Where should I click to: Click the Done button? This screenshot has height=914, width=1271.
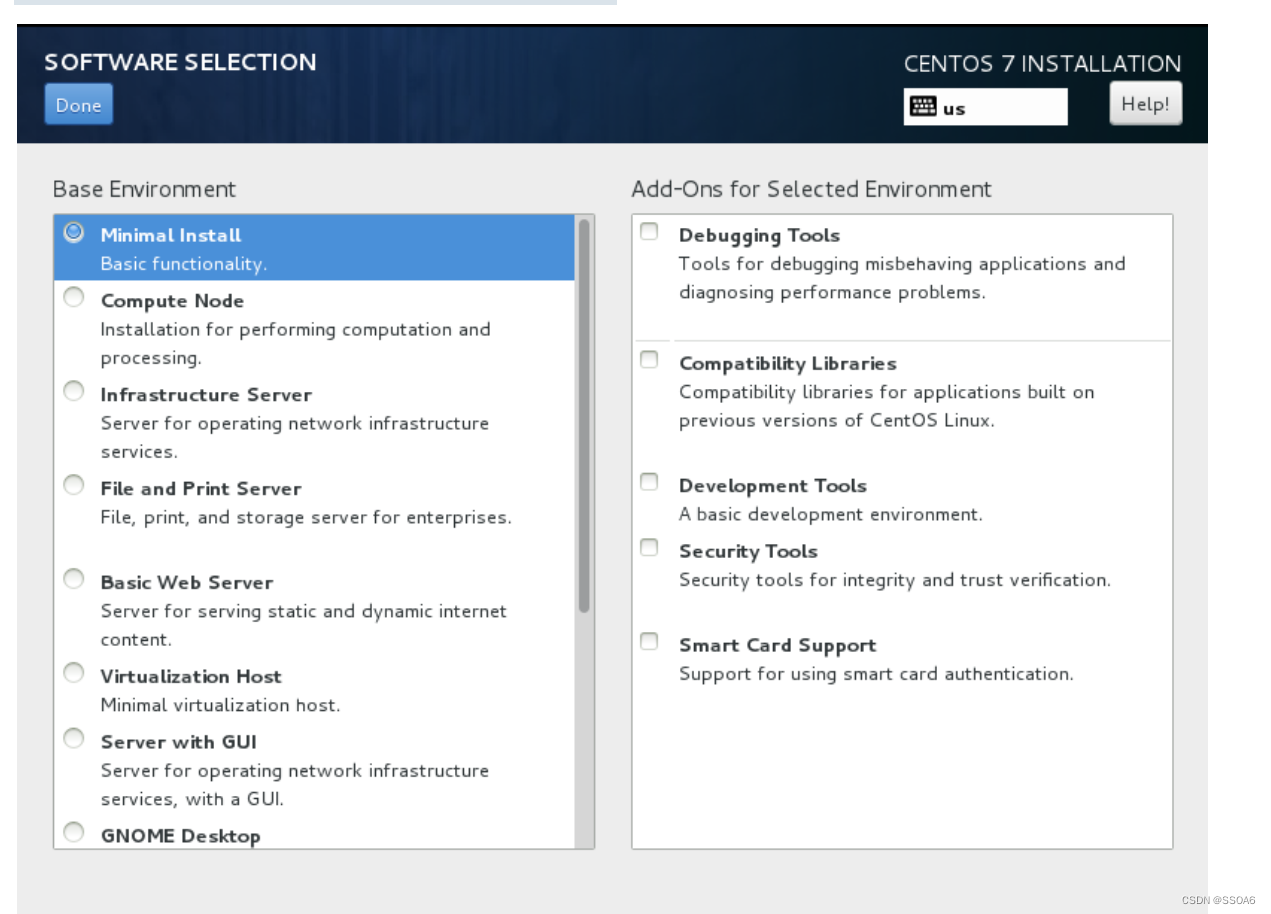78,104
